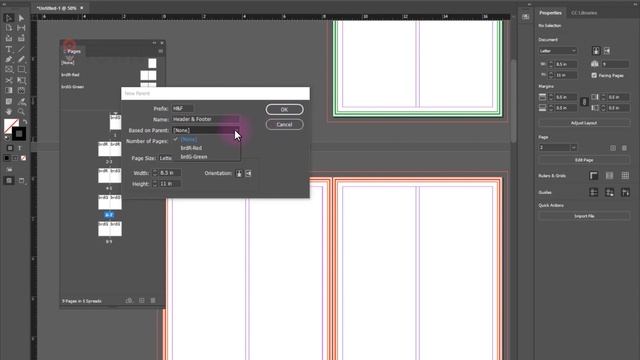This screenshot has height=360, width=640.
Task: Open the Page number dropdown
Action: (573, 148)
